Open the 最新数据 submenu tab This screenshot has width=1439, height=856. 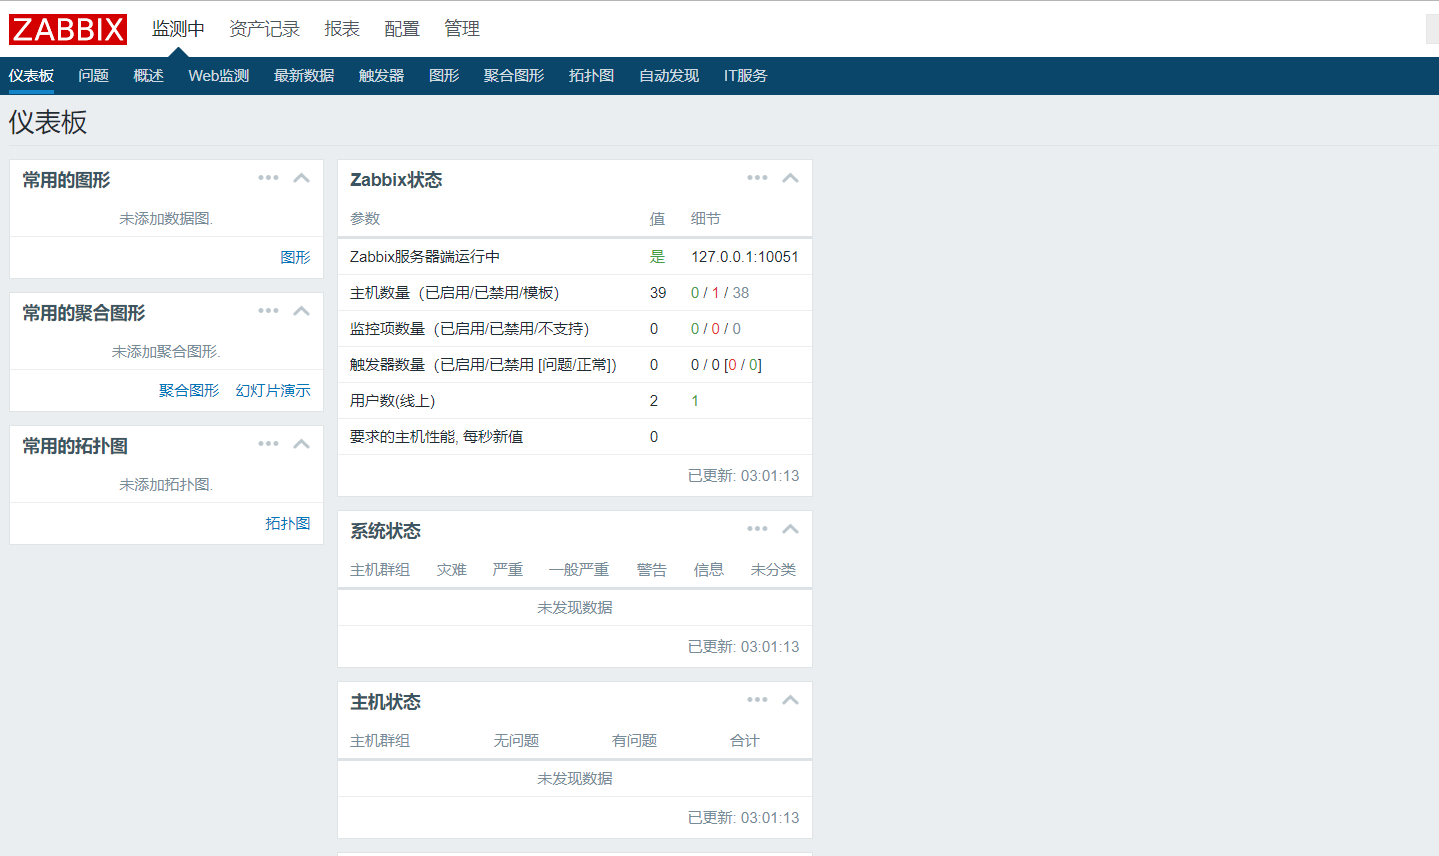pyautogui.click(x=304, y=76)
